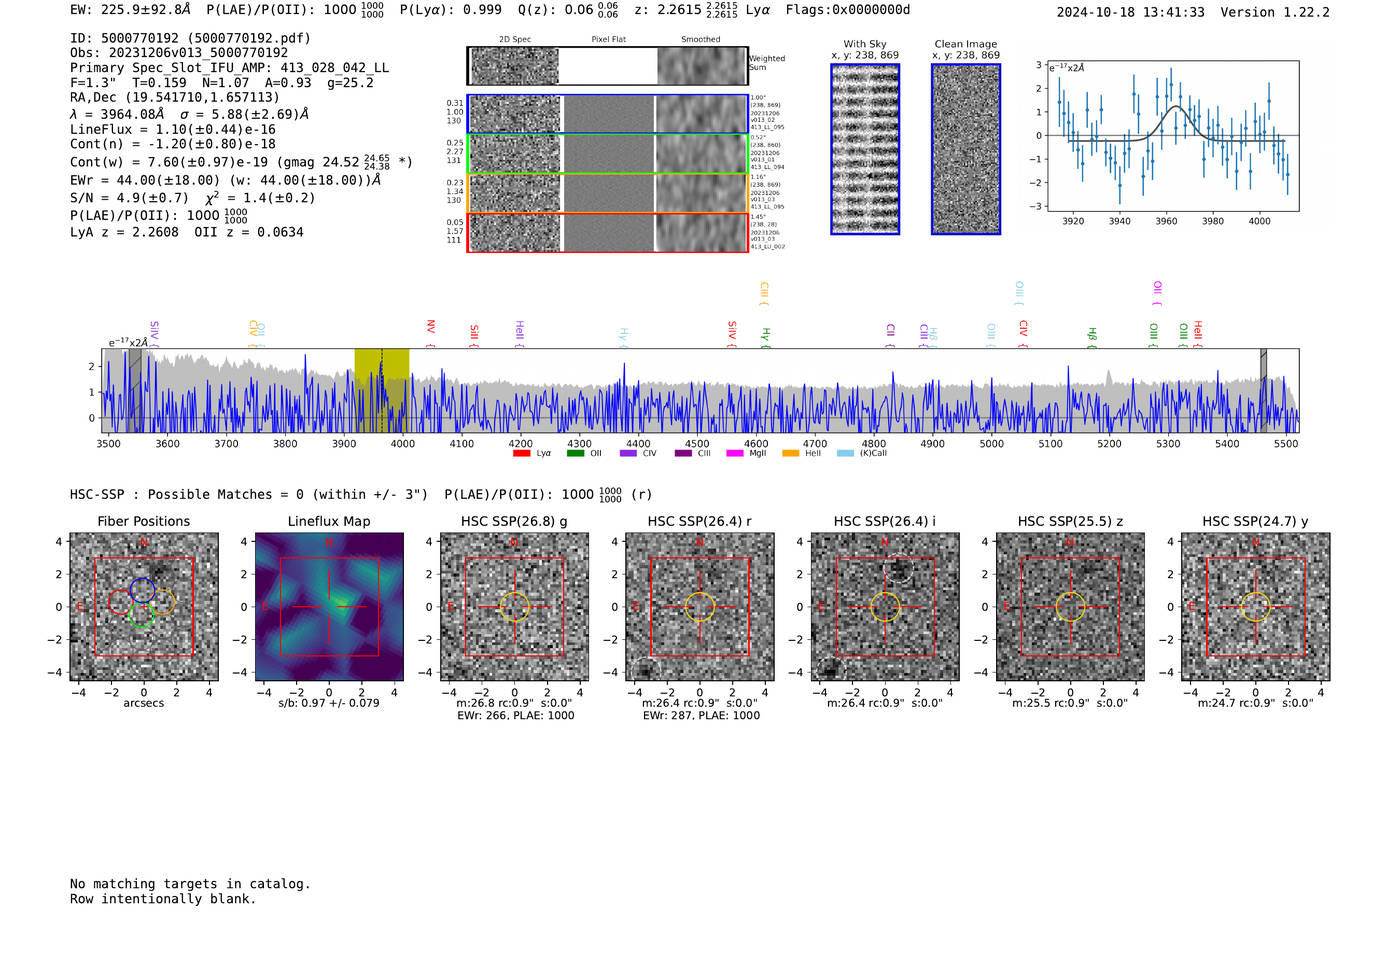Select the blue-bordered fiber 2D spec row

(608, 114)
